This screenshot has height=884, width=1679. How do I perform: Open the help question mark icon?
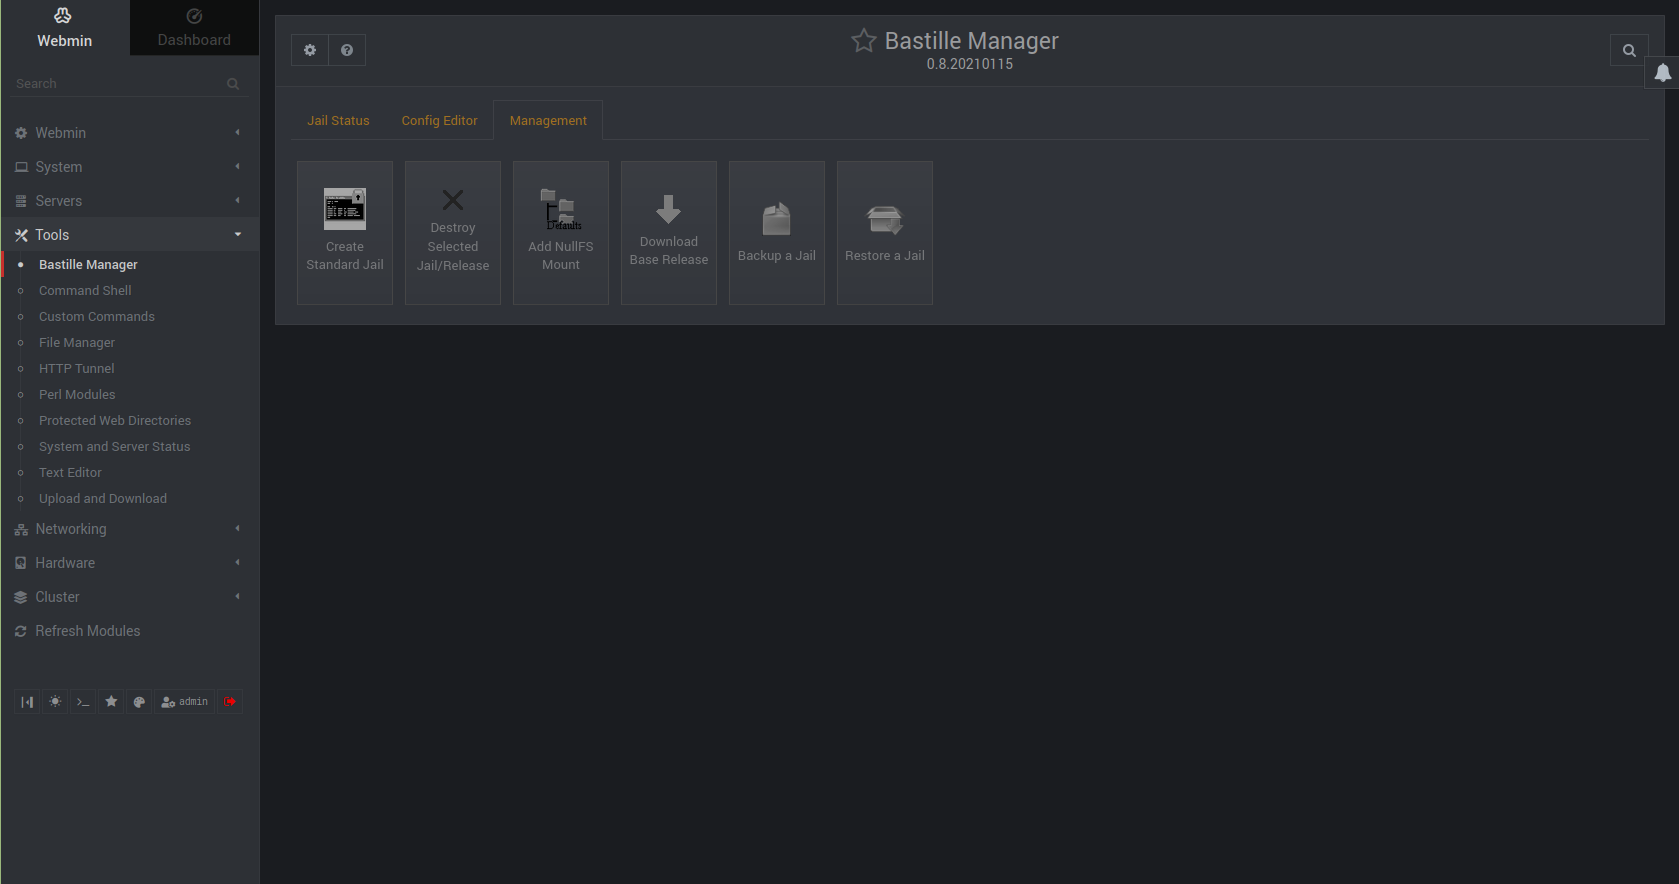point(347,50)
